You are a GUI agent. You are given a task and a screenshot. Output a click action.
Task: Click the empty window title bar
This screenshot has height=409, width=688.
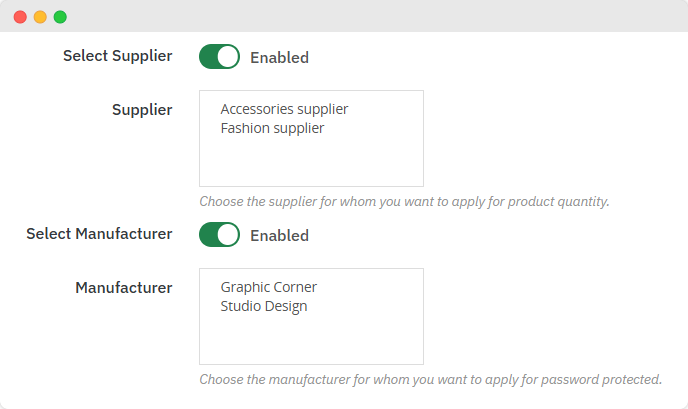click(370, 17)
